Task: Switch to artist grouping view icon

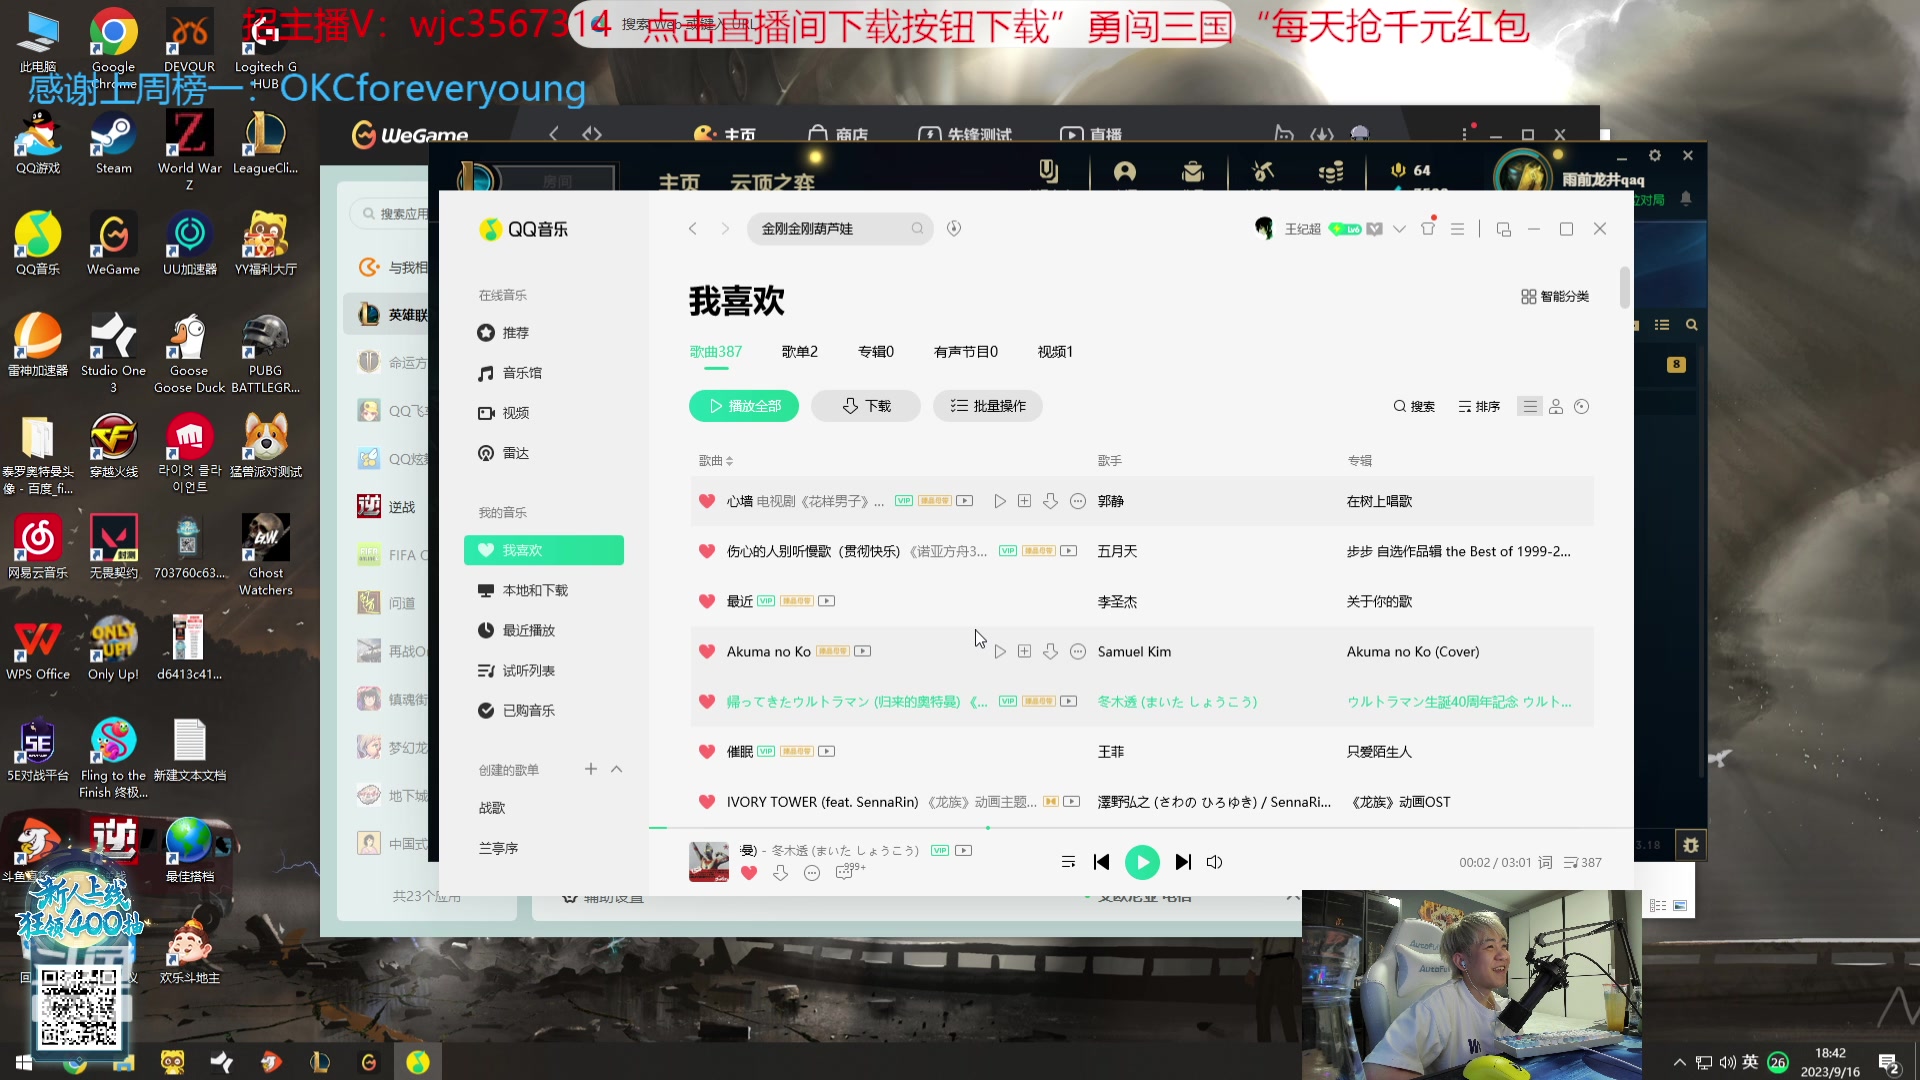Action: 1556,406
